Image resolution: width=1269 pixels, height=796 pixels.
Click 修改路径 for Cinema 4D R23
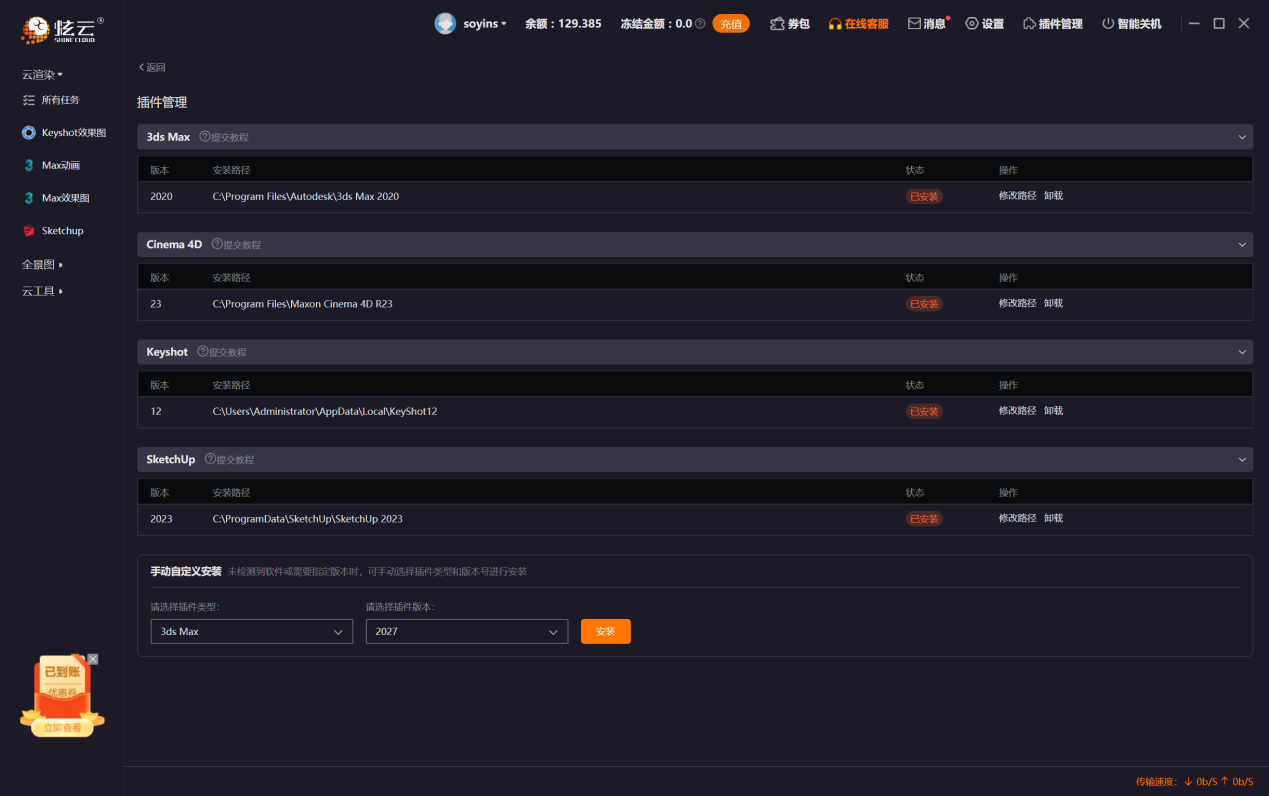(1017, 303)
